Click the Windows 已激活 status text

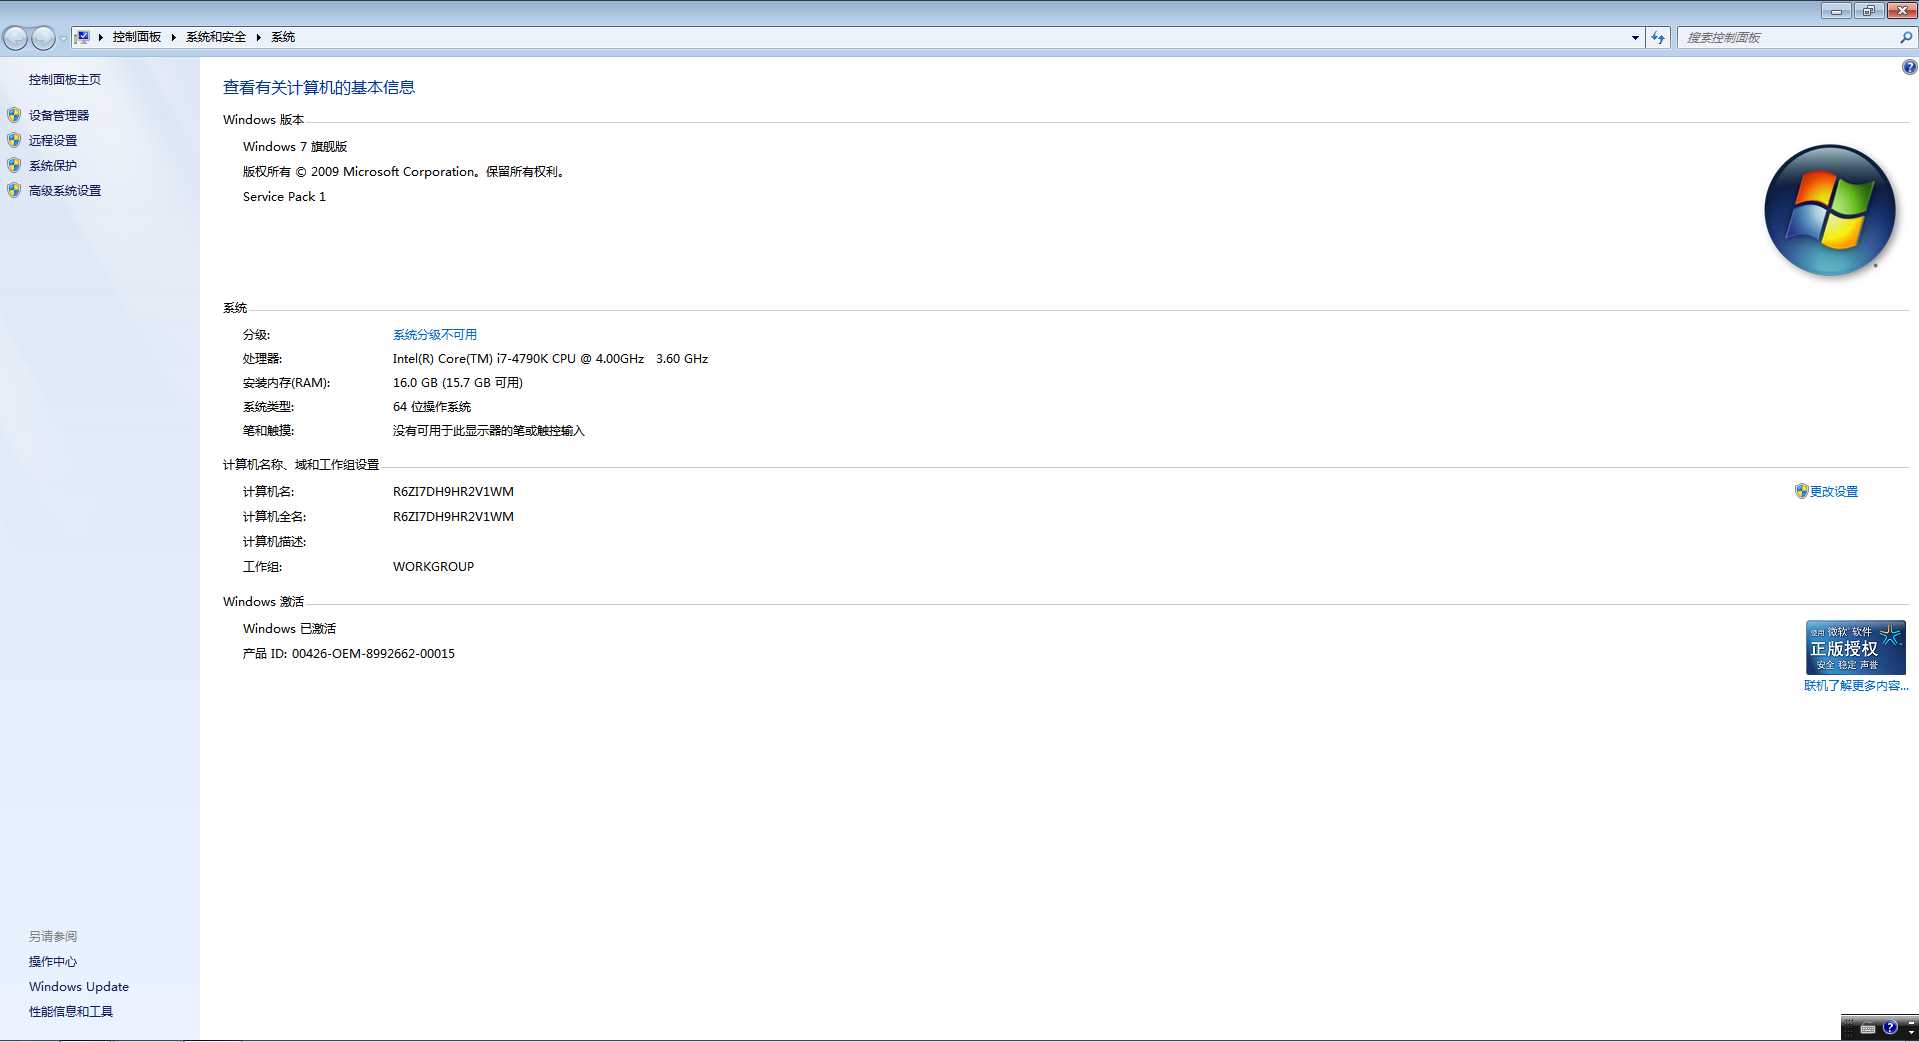[x=289, y=629]
